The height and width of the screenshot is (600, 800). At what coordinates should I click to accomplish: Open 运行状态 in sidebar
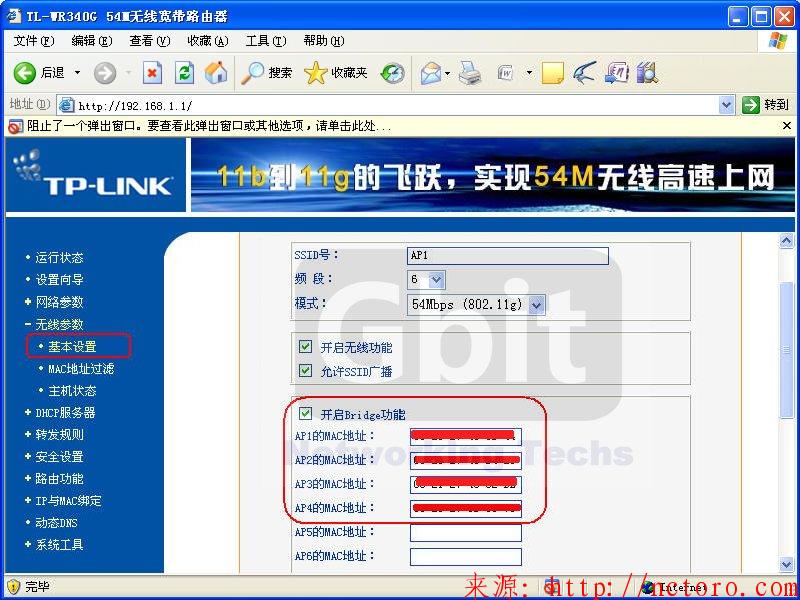(x=59, y=258)
